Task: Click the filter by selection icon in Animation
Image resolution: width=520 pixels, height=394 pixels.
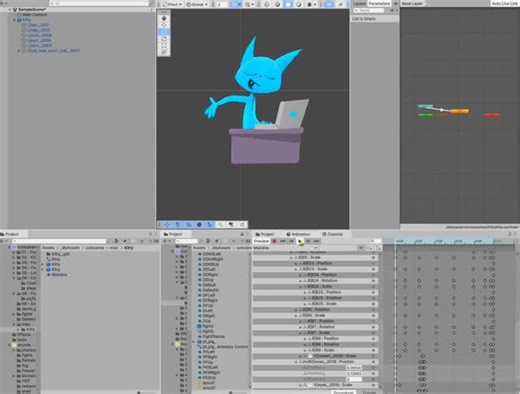Action: tap(361, 248)
